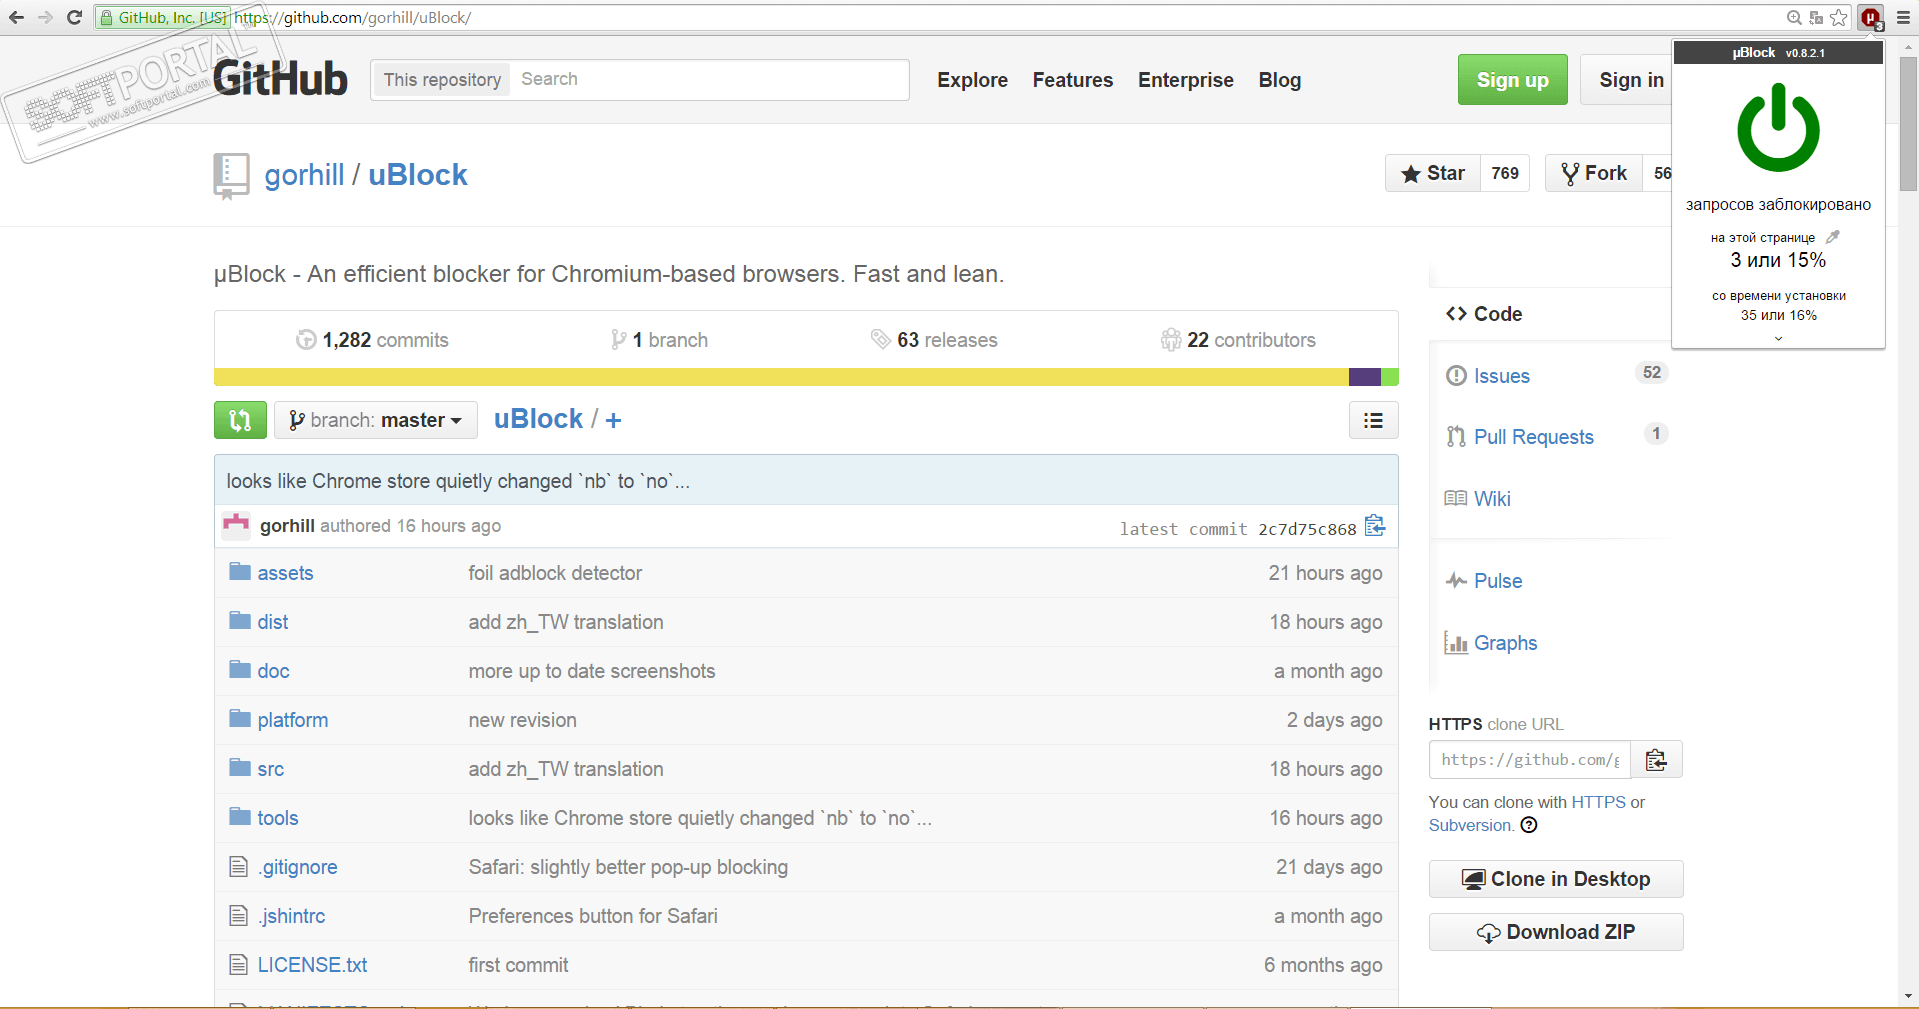Click the plus to create a new file
Image resolution: width=1919 pixels, height=1009 pixels.
click(613, 420)
